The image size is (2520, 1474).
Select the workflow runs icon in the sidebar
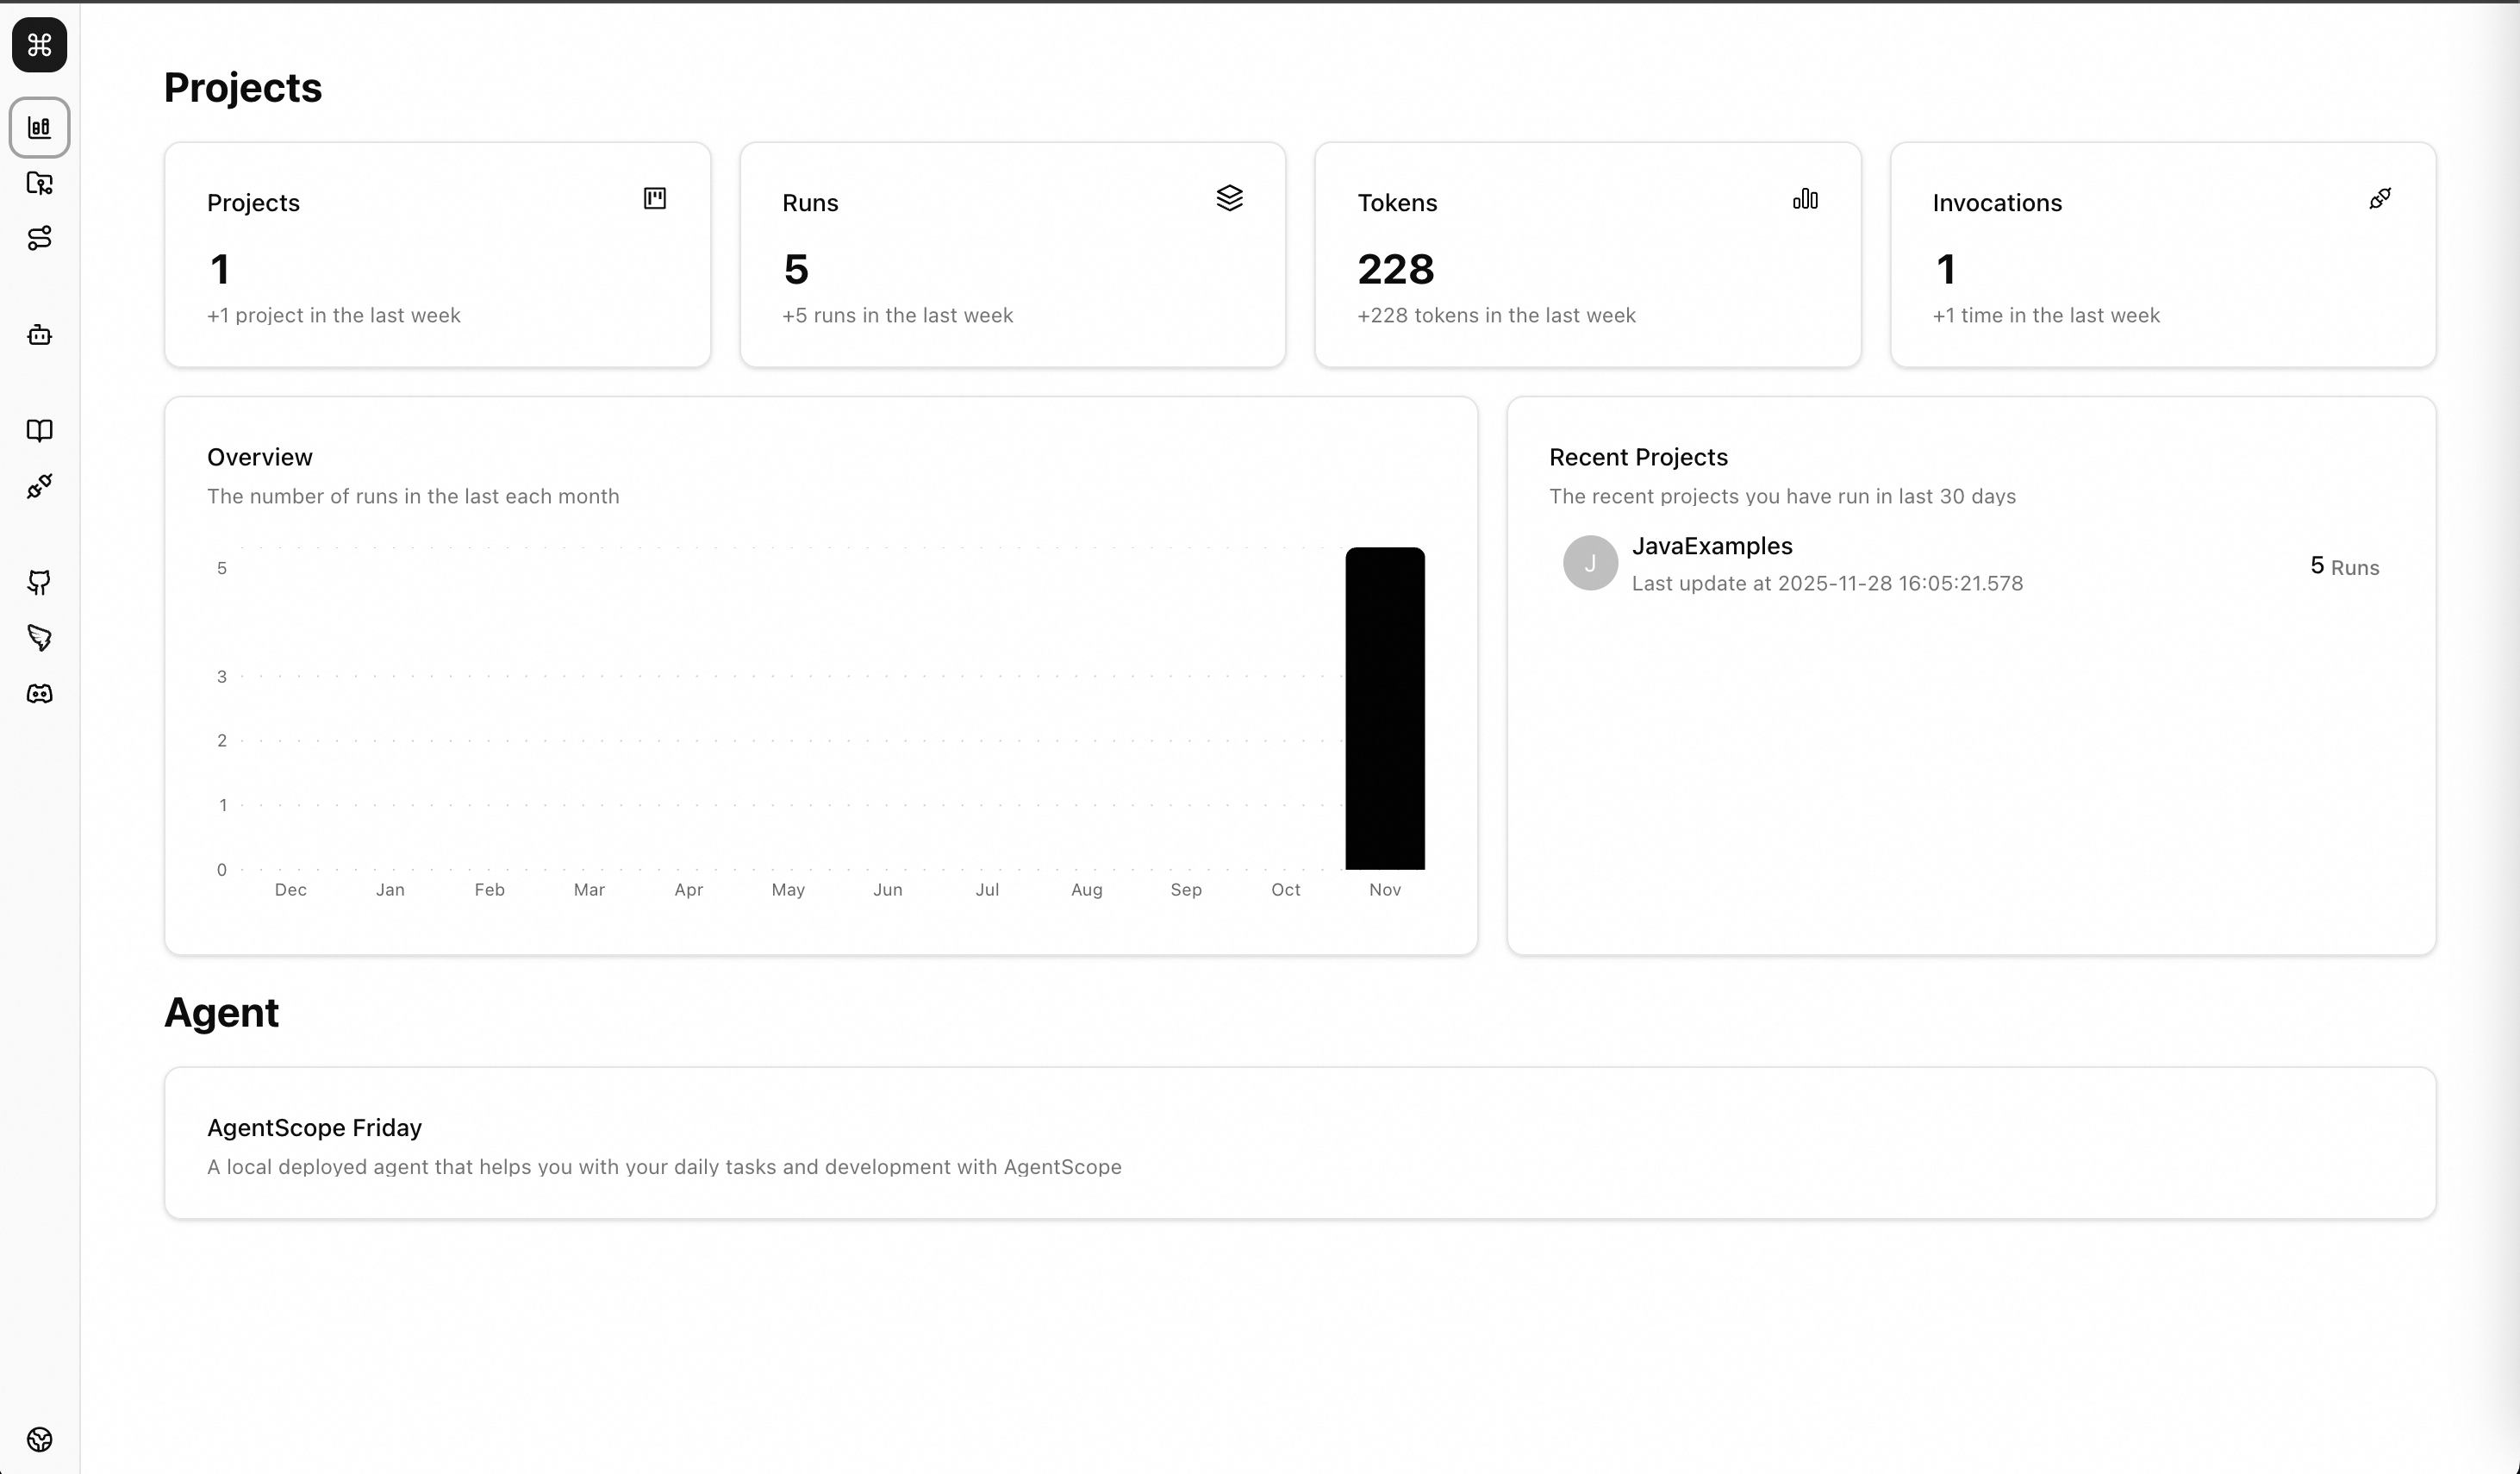click(x=39, y=239)
